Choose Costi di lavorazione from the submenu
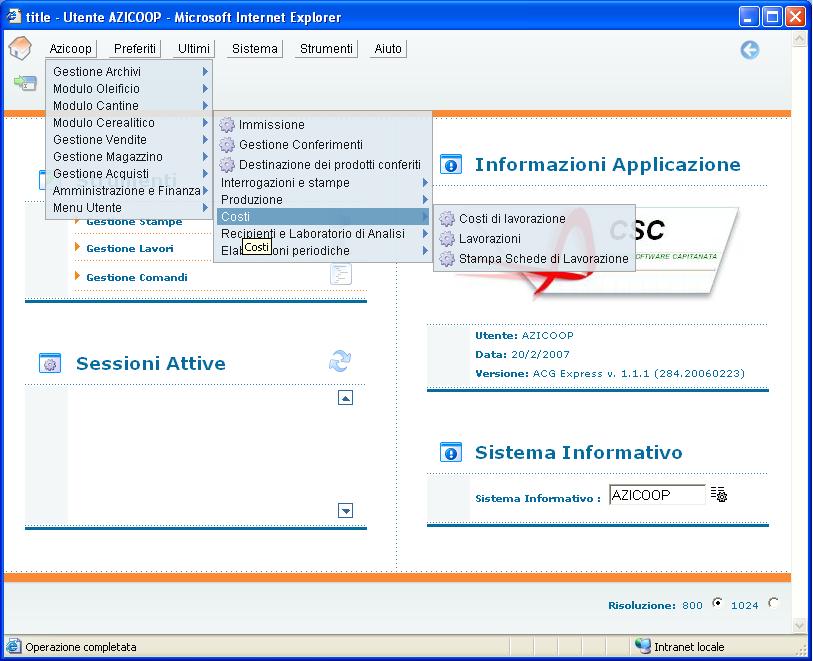The width and height of the screenshot is (813, 661). pos(534,219)
